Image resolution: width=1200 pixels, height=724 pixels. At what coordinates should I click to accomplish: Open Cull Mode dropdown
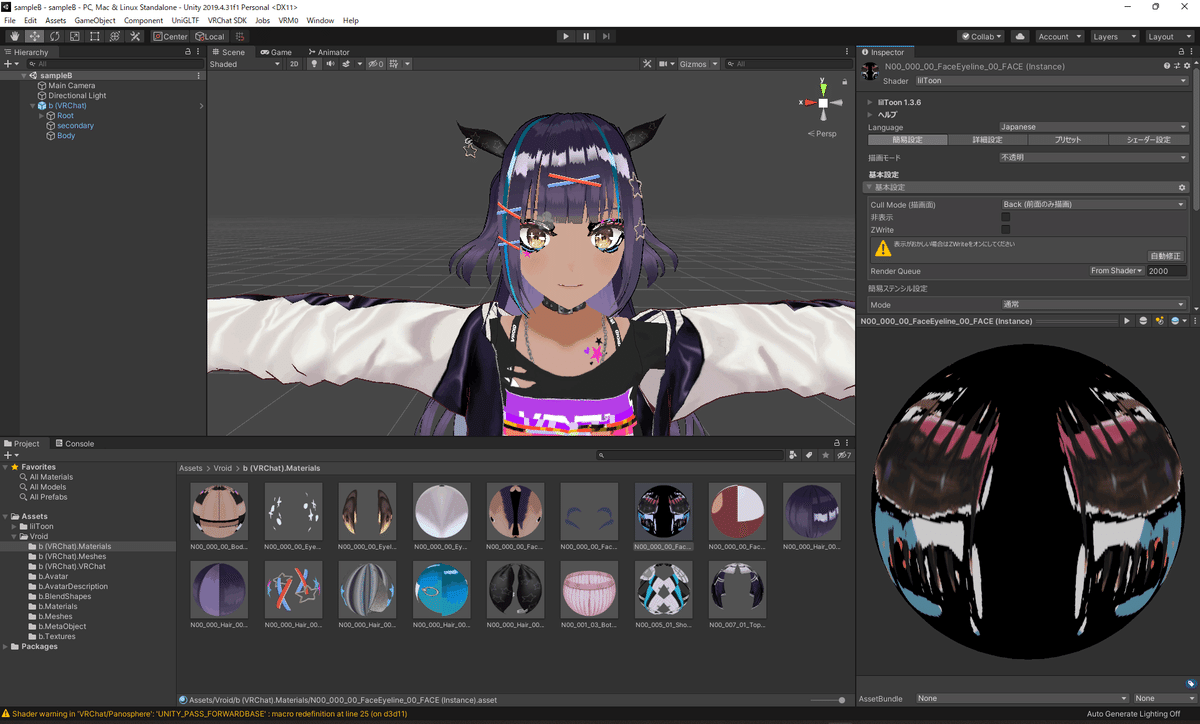coord(1094,204)
